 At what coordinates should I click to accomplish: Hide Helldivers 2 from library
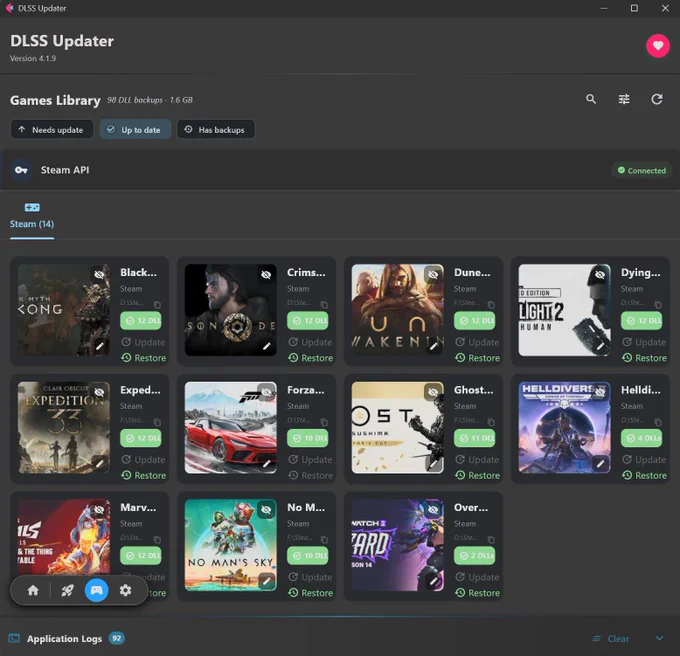tap(600, 392)
